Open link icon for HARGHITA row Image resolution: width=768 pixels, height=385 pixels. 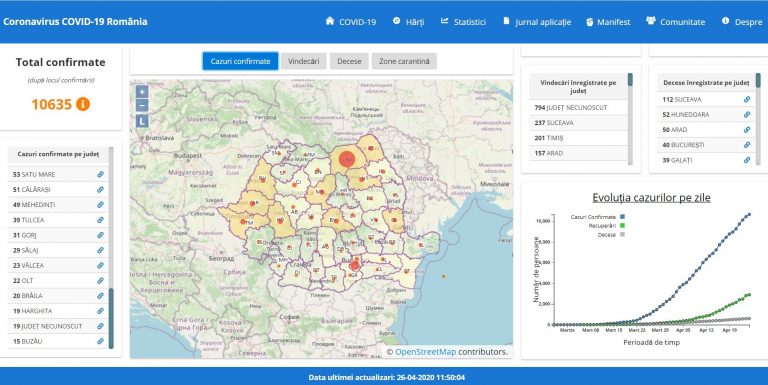(x=100, y=311)
